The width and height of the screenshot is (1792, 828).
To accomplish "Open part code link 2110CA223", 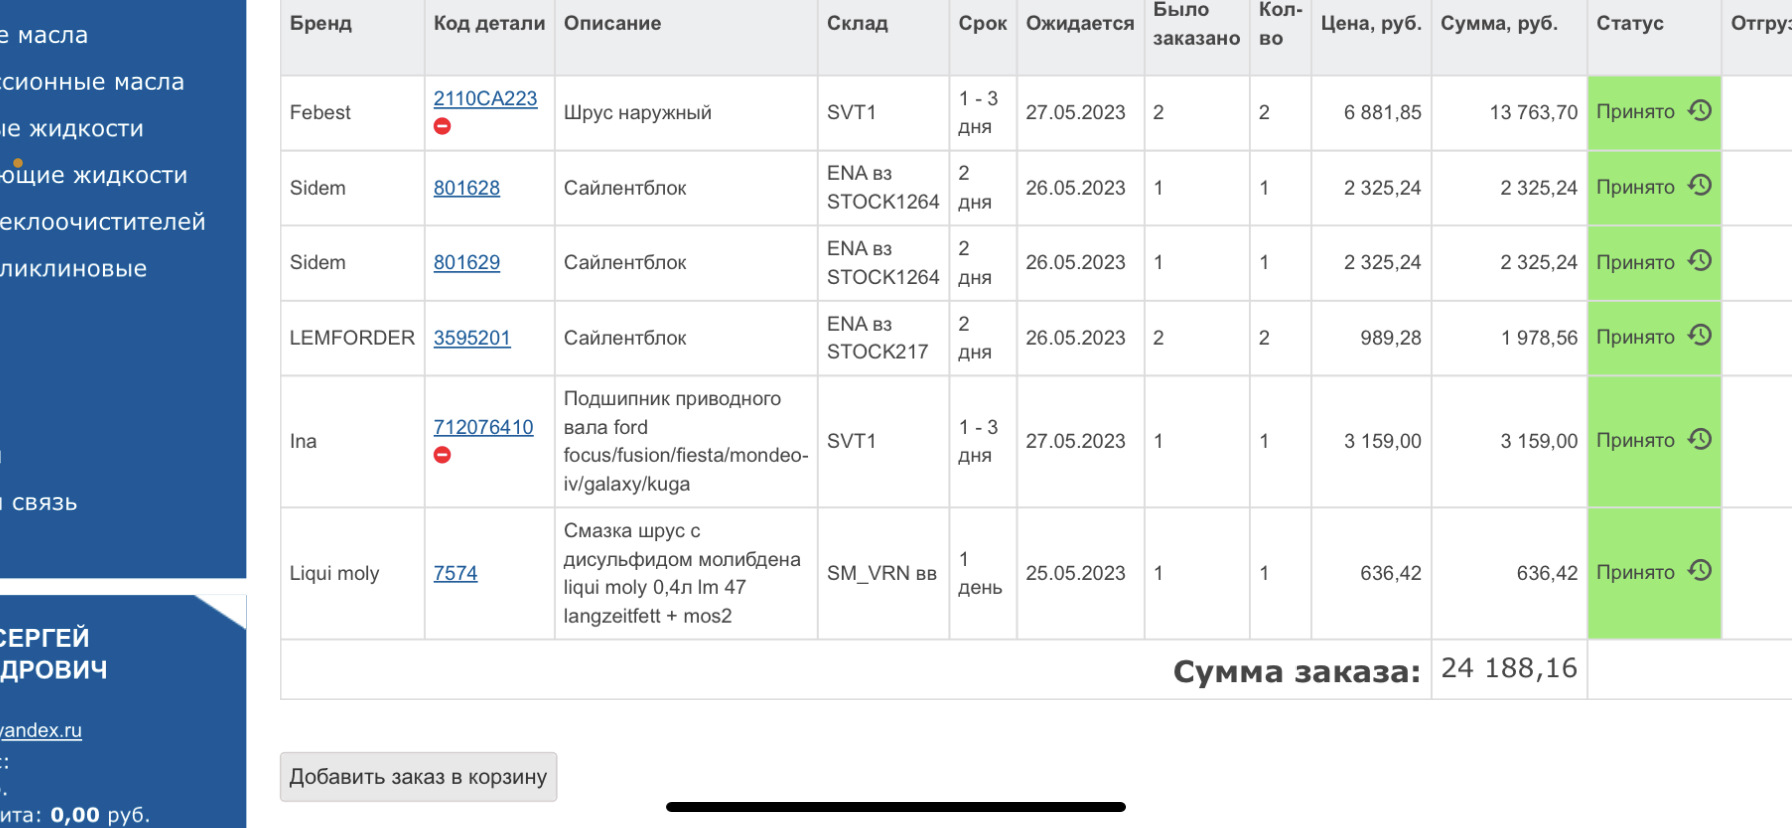I will click(x=485, y=98).
